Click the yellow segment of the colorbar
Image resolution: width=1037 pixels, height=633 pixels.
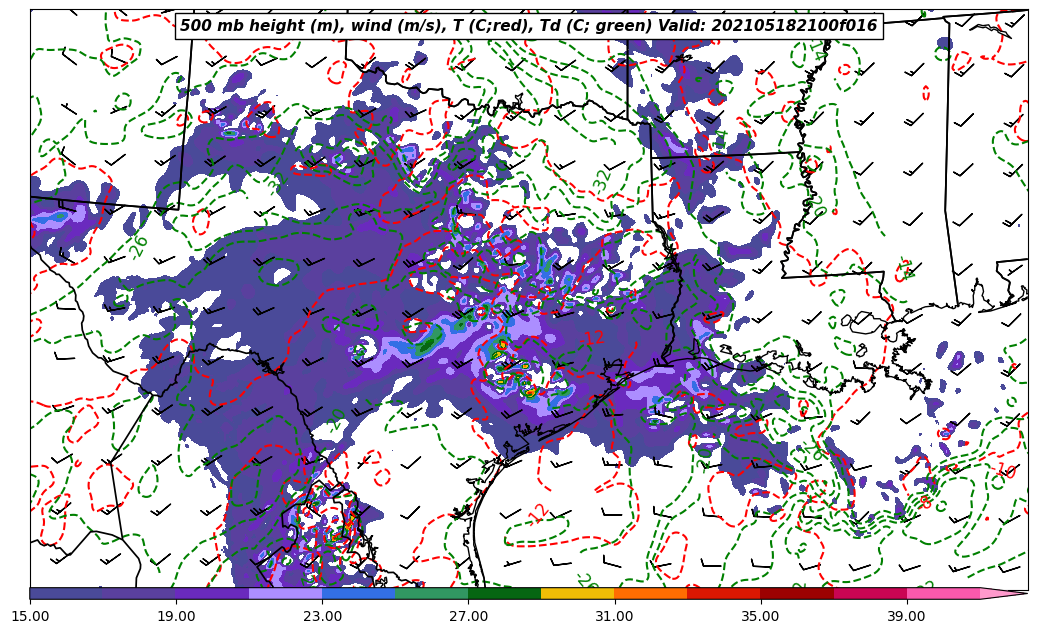577,593
